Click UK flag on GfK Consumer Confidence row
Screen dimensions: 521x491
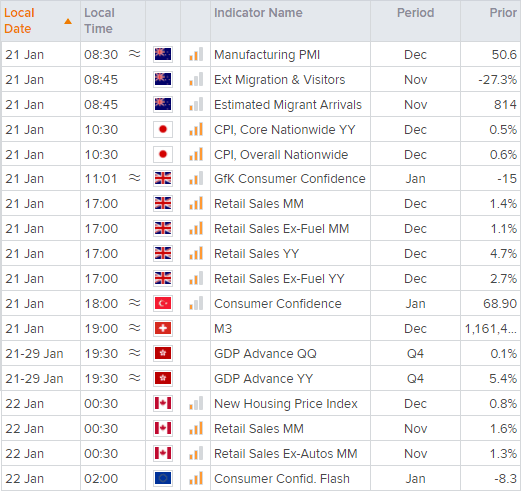pyautogui.click(x=163, y=178)
